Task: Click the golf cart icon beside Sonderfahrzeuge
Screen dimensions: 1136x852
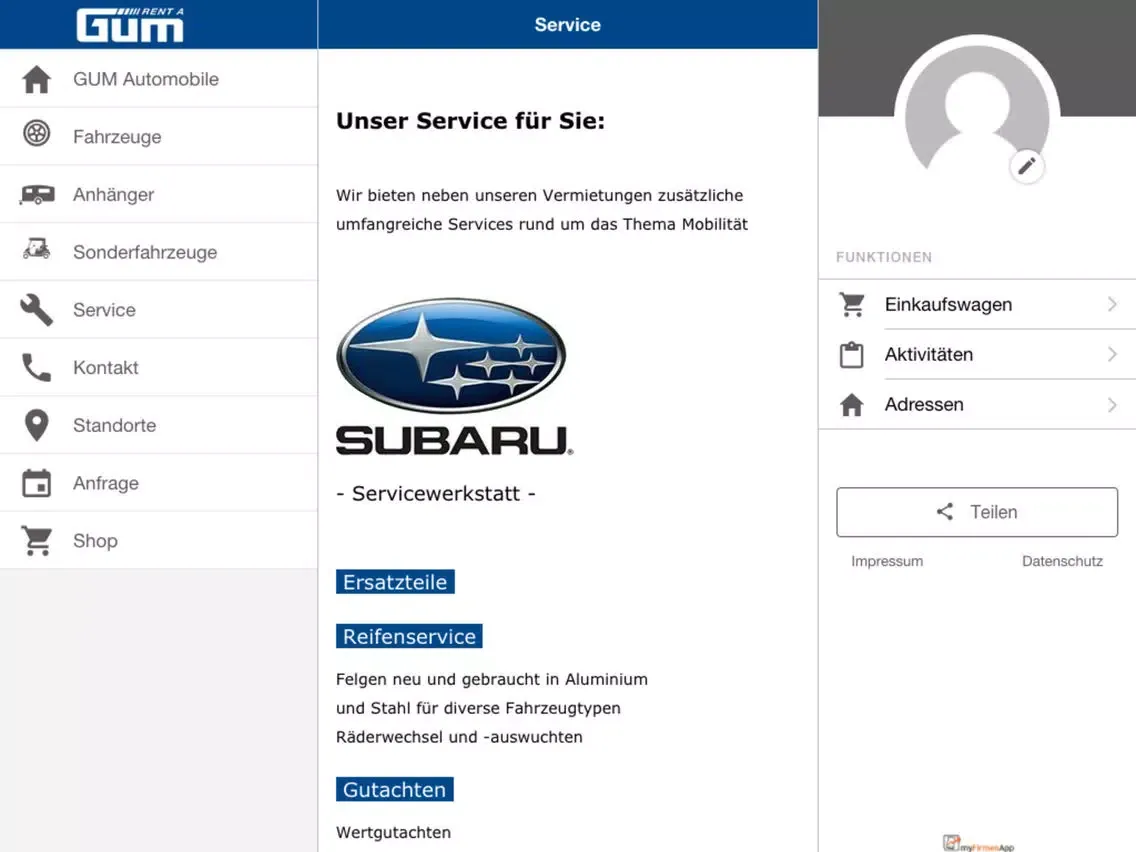Action: pyautogui.click(x=36, y=249)
